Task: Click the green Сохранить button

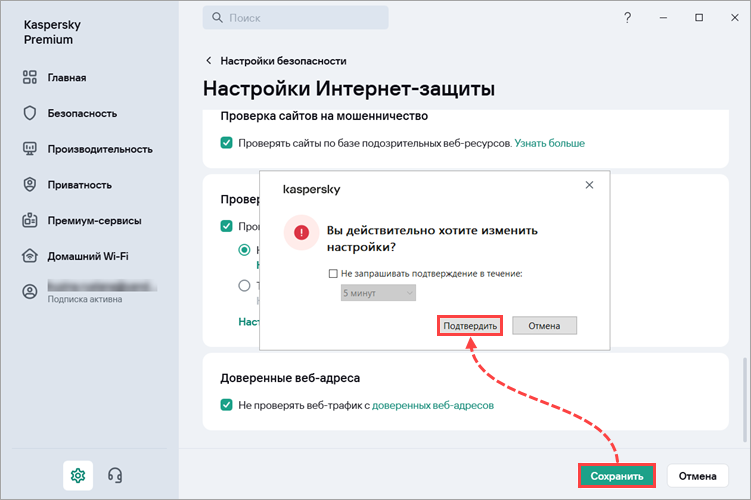Action: 617,476
